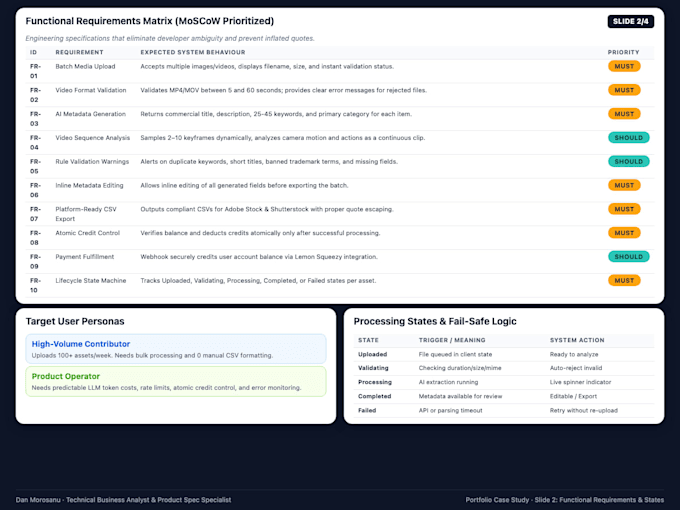Screen dimensions: 680x510
Task: Click the Processing state cell
Action: click(375, 382)
